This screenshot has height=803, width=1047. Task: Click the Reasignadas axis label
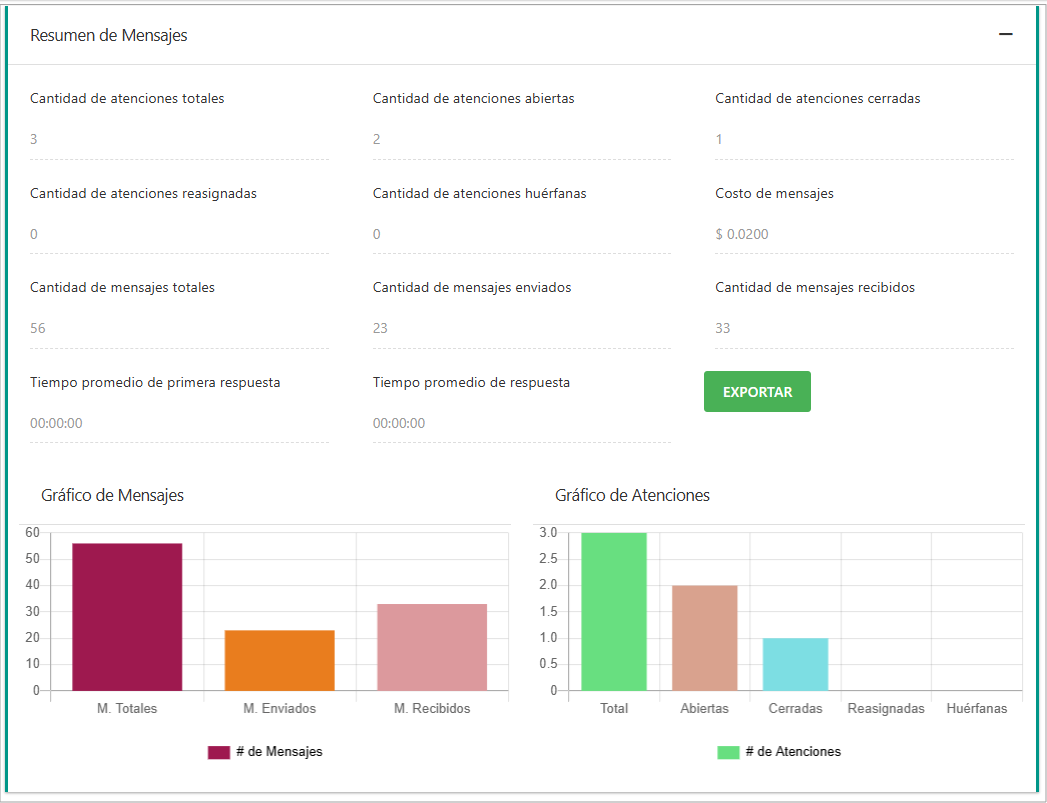pyautogui.click(x=886, y=708)
